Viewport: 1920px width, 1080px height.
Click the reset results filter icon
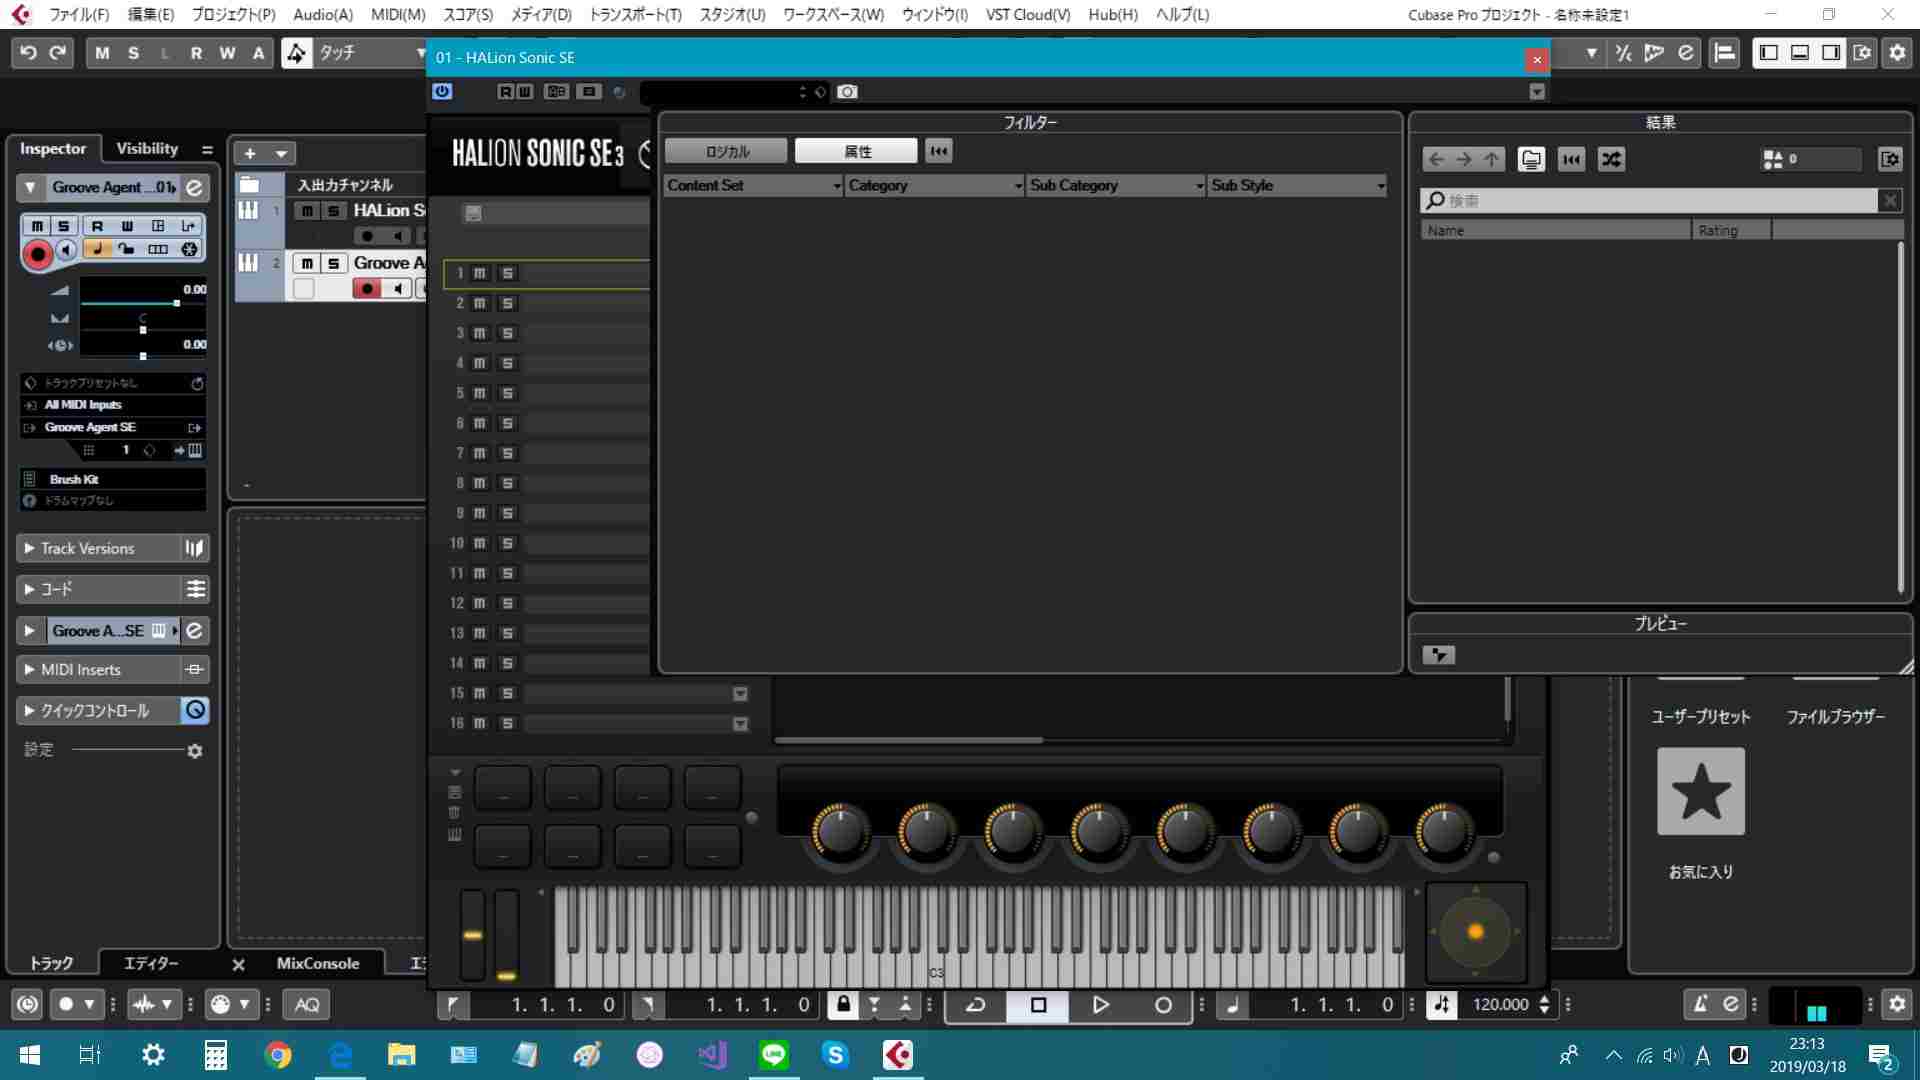(1571, 159)
